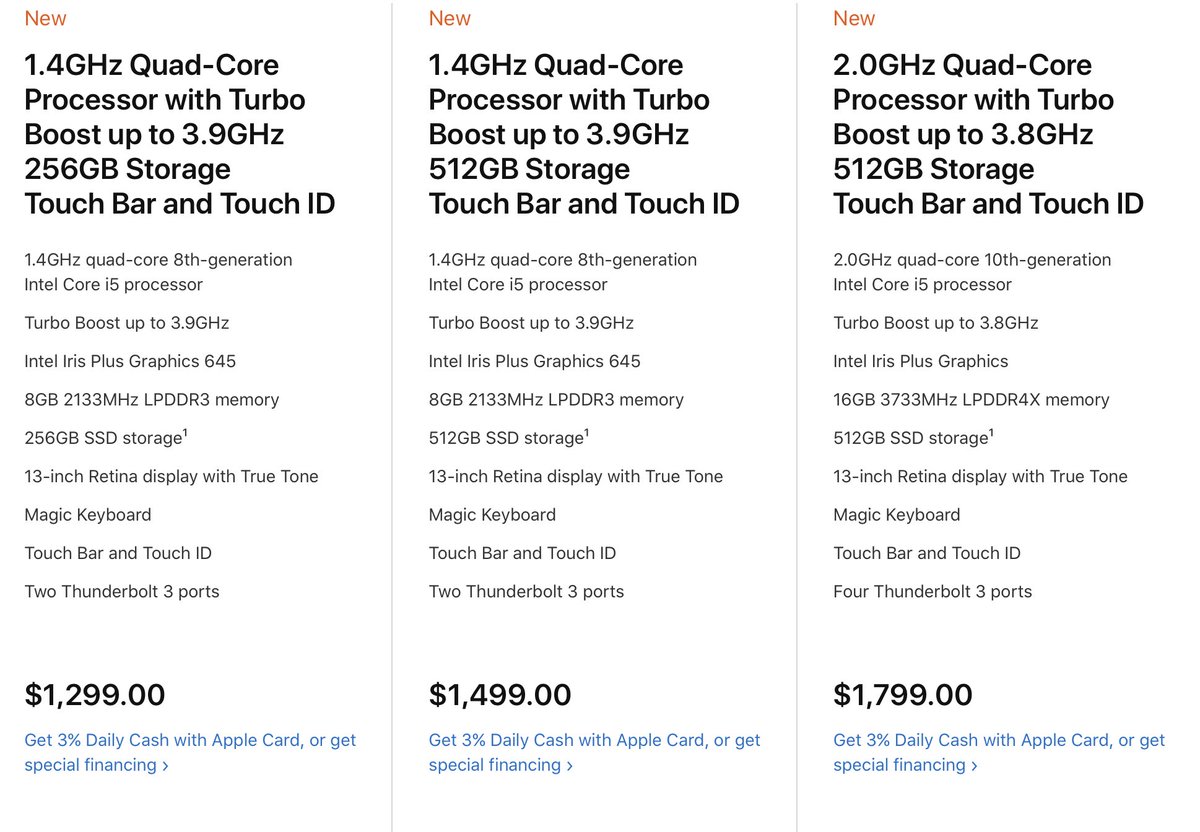This screenshot has width=1200, height=832.
Task: Click the 256GB SSD storage spec text
Action: click(x=101, y=438)
